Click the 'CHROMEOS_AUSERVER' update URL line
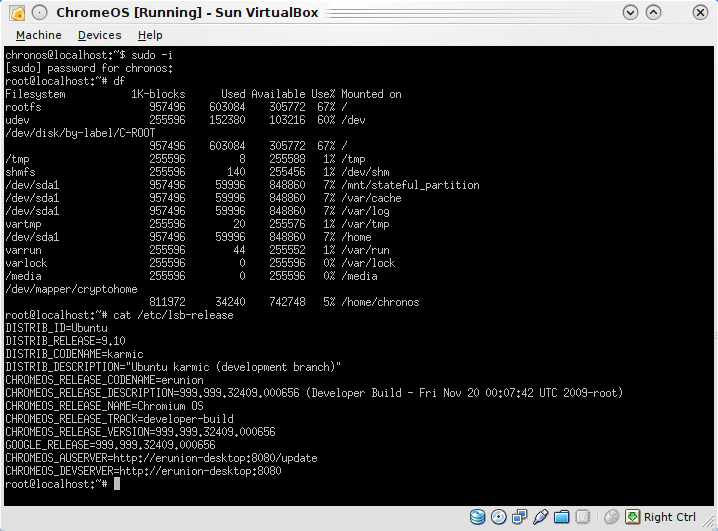 click(x=161, y=458)
